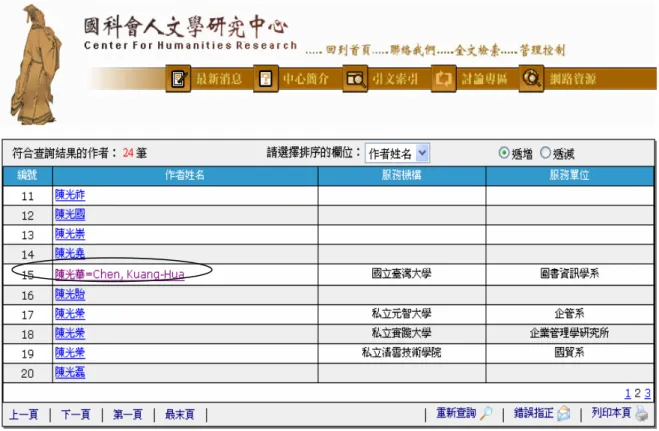The image size is (659, 431).
Task: Click the 編號 column header
Action: click(27, 175)
